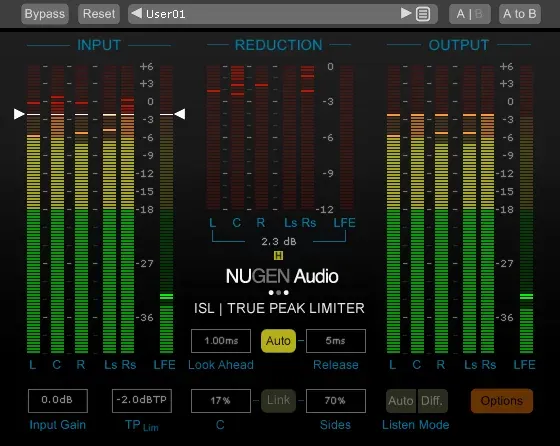Viewport: 560px width, 446px height.
Task: Click the three dots below logo
Action: 279,292
